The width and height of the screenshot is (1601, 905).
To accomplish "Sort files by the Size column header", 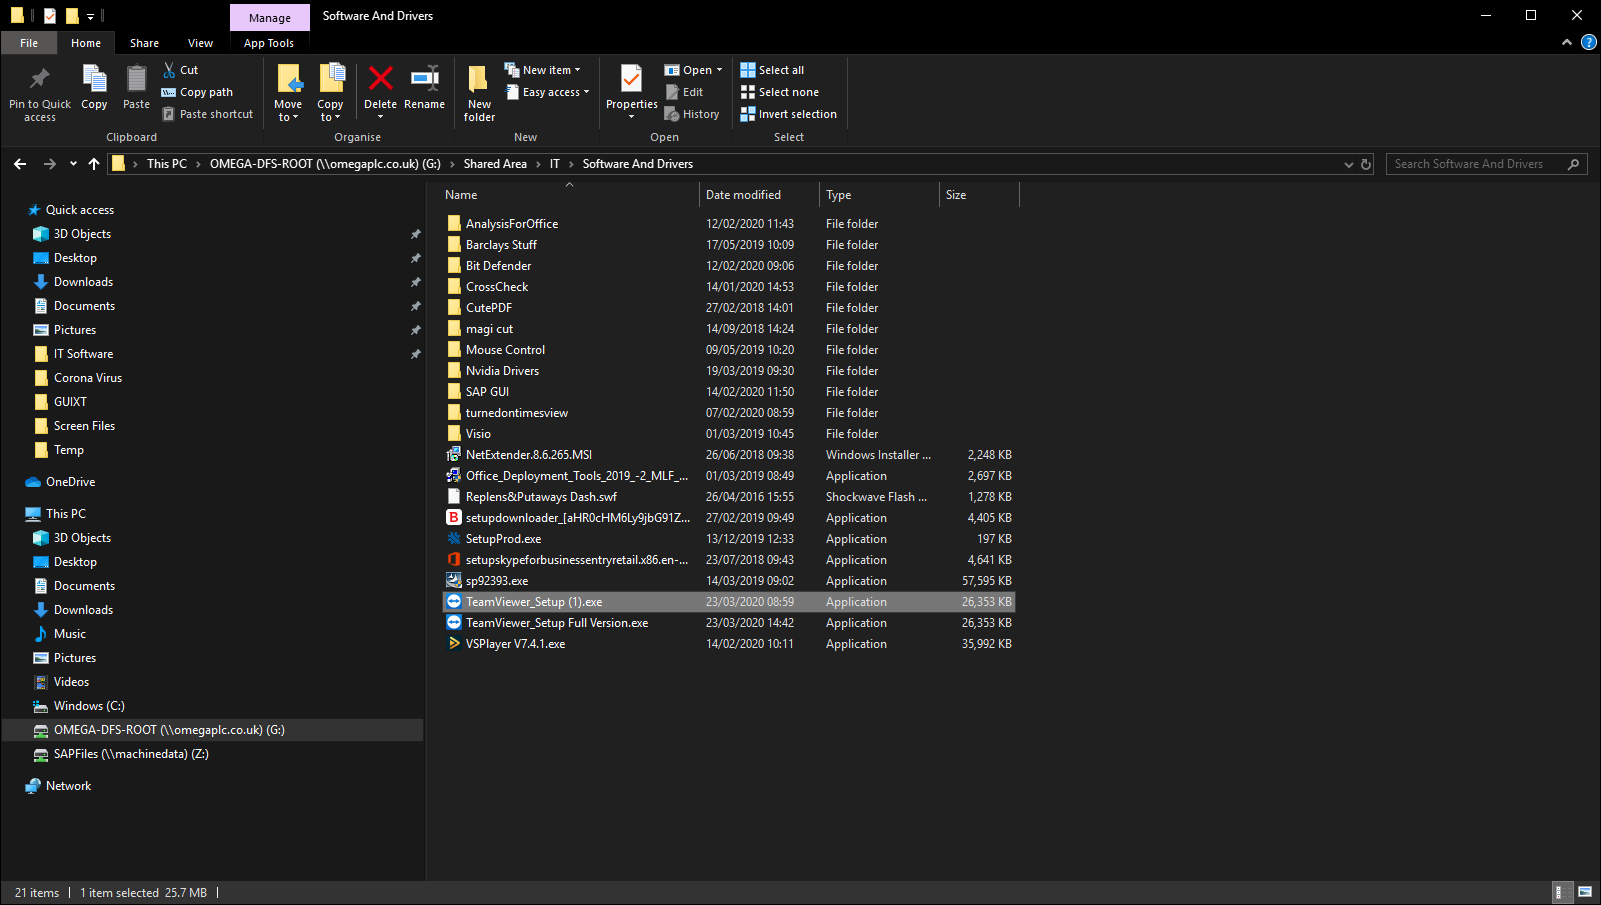I will click(979, 195).
